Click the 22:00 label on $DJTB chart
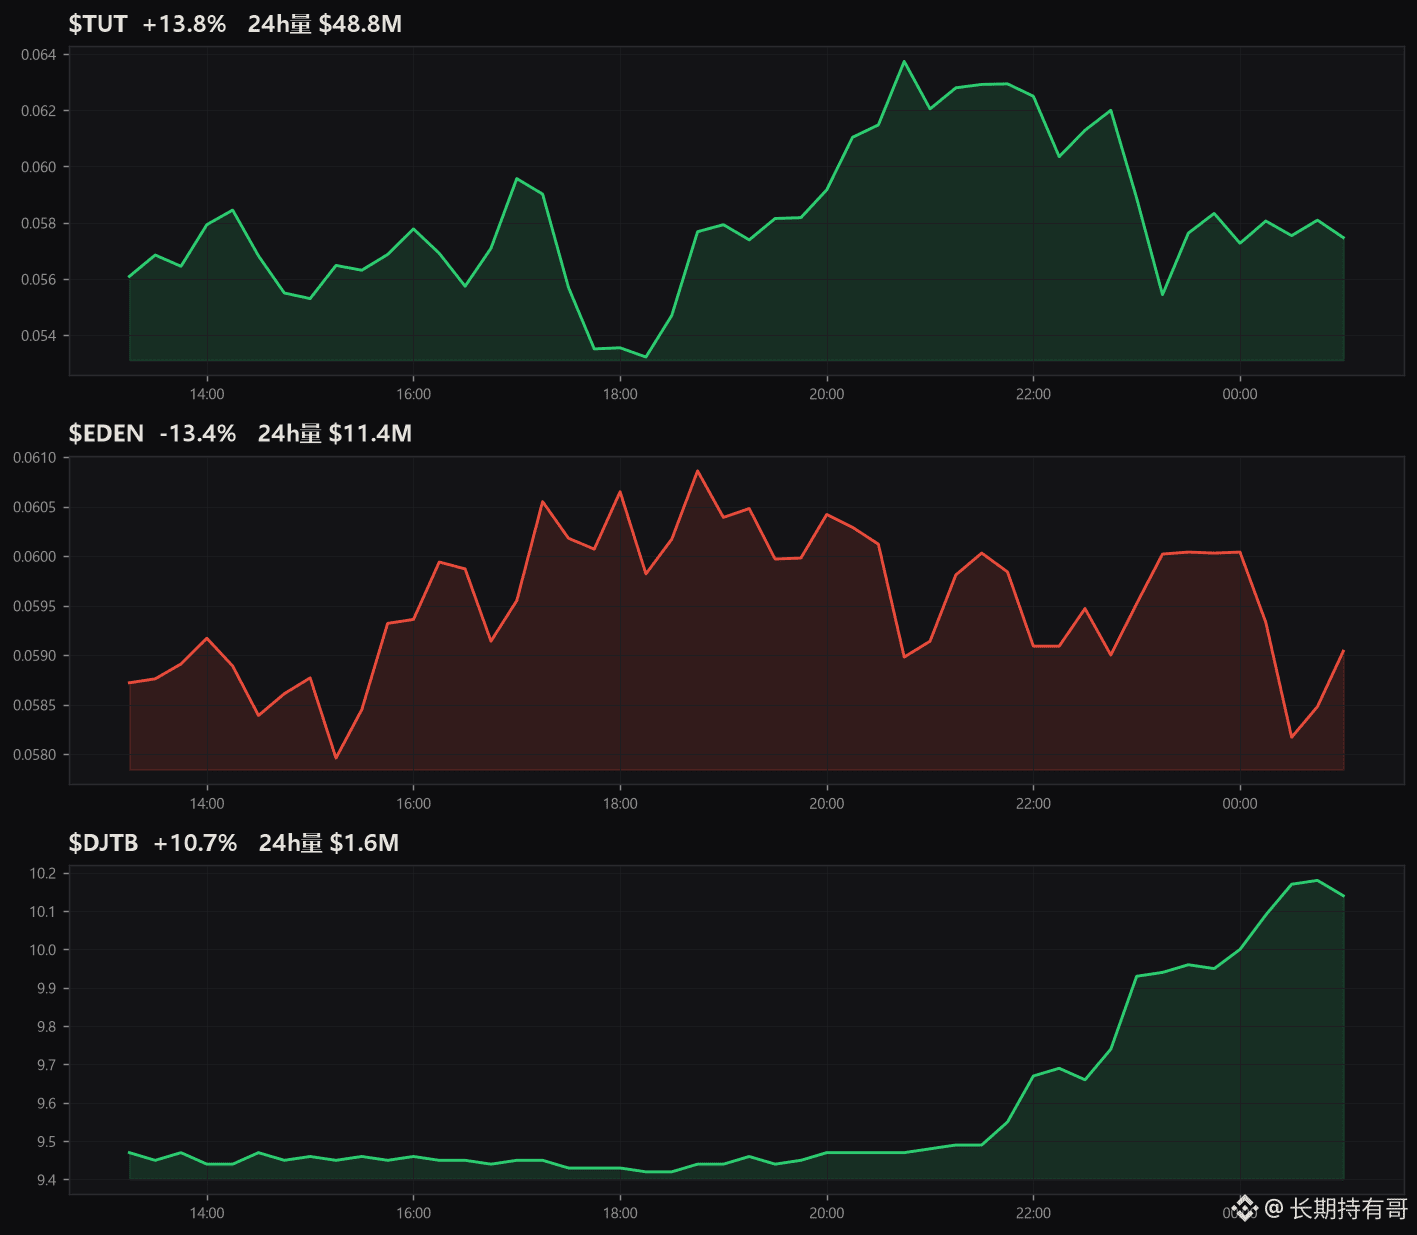The height and width of the screenshot is (1235, 1417). click(1033, 1213)
